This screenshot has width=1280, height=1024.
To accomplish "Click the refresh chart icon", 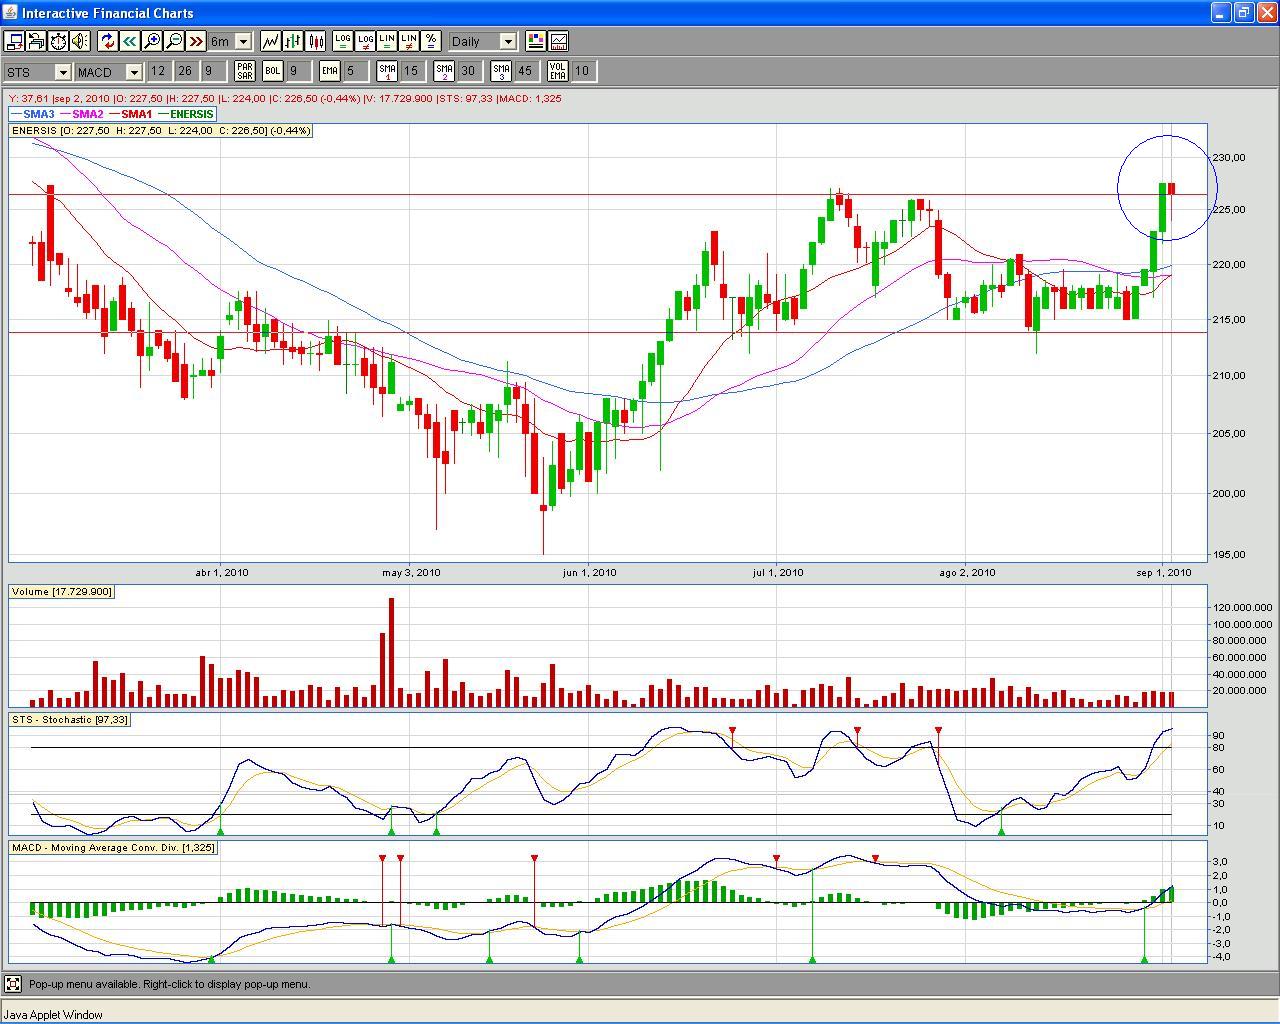I will click(x=107, y=41).
